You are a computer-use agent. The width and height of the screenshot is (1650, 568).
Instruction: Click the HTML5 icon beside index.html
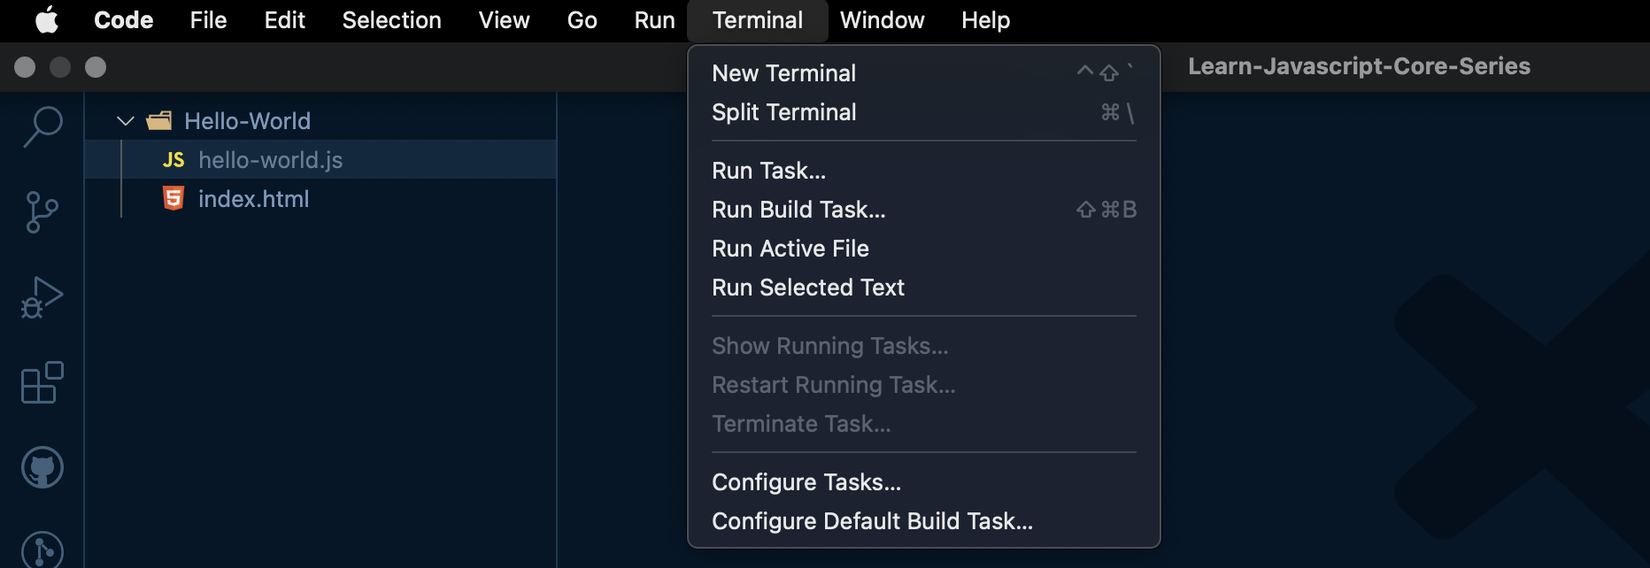click(x=173, y=199)
